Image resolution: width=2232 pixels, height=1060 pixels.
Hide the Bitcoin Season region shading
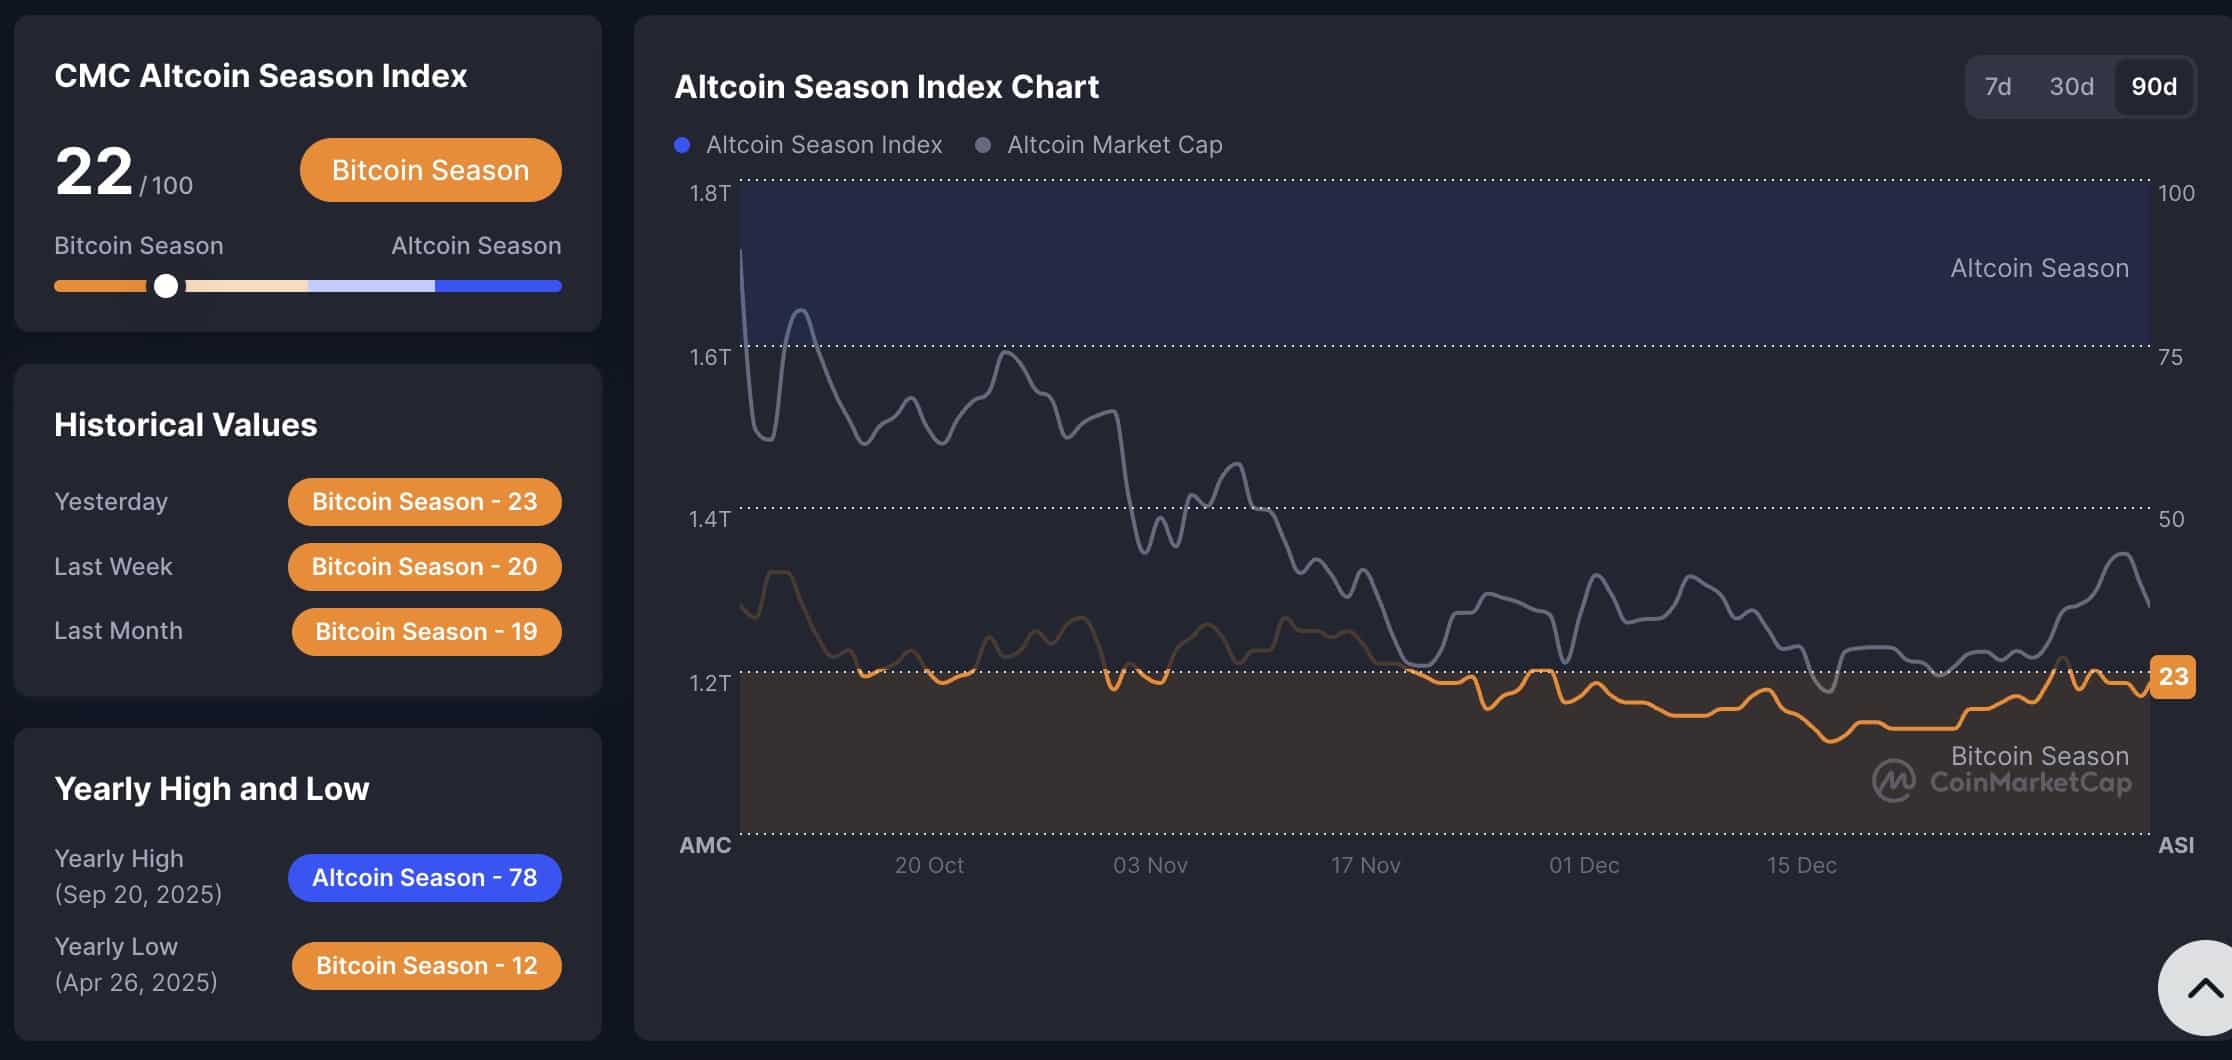click(x=2040, y=755)
